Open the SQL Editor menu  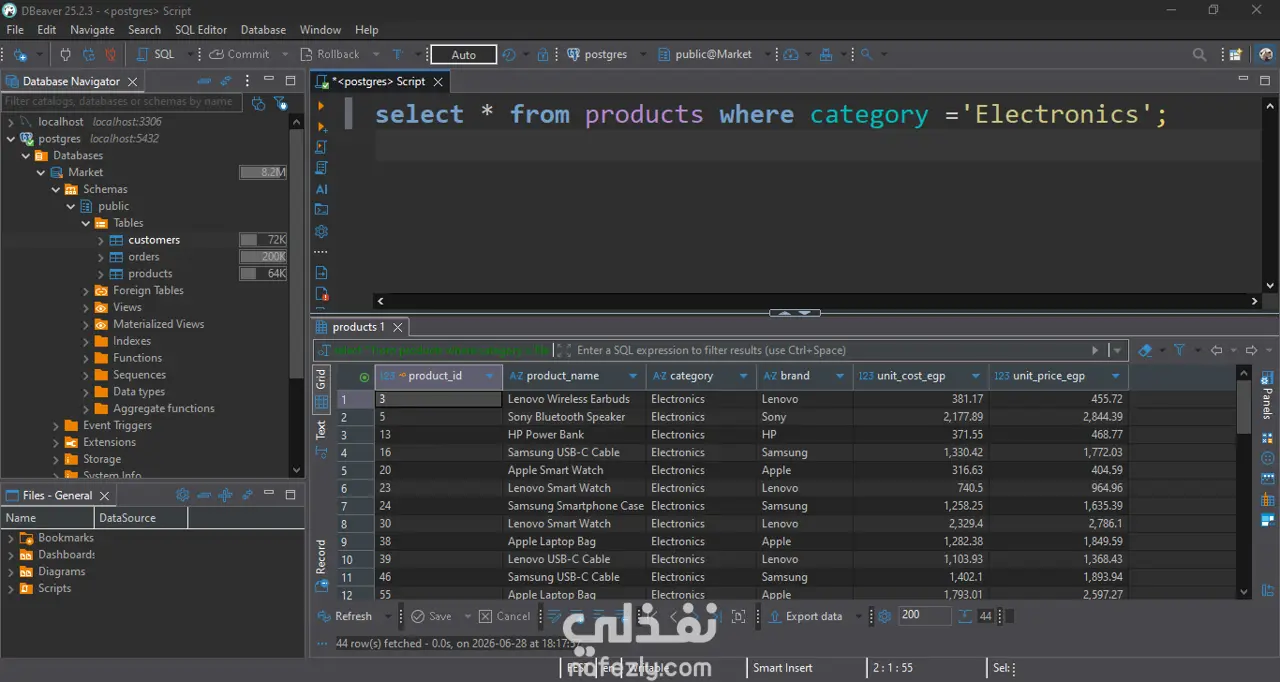point(201,30)
